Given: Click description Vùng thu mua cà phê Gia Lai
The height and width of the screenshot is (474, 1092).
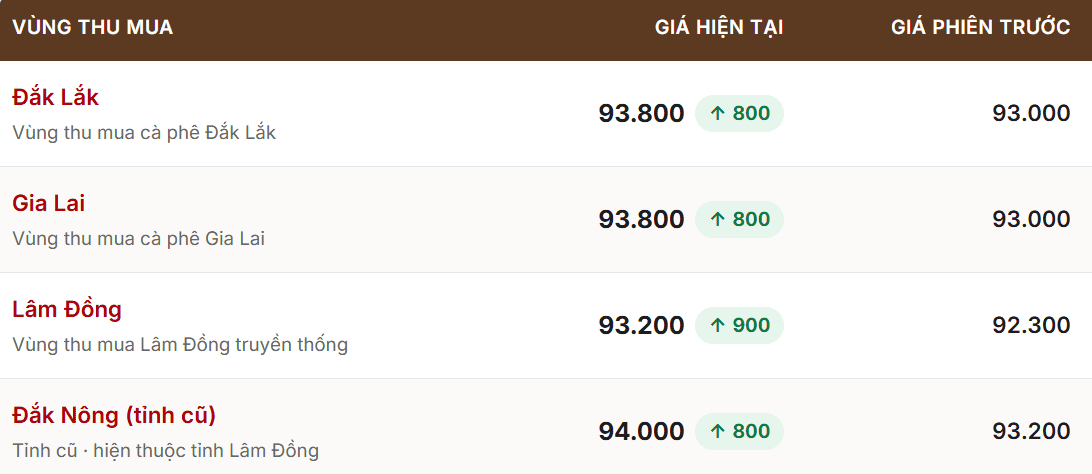Looking at the screenshot, I should 139,239.
